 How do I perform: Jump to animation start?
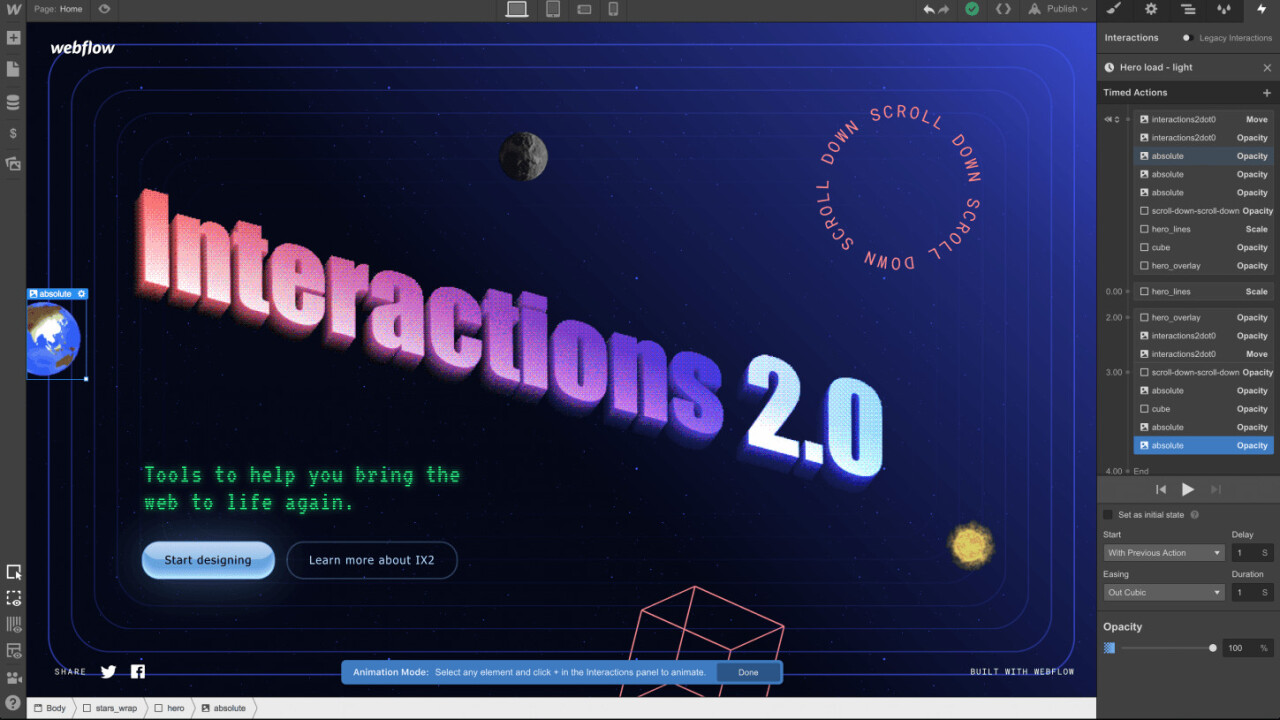(1161, 489)
